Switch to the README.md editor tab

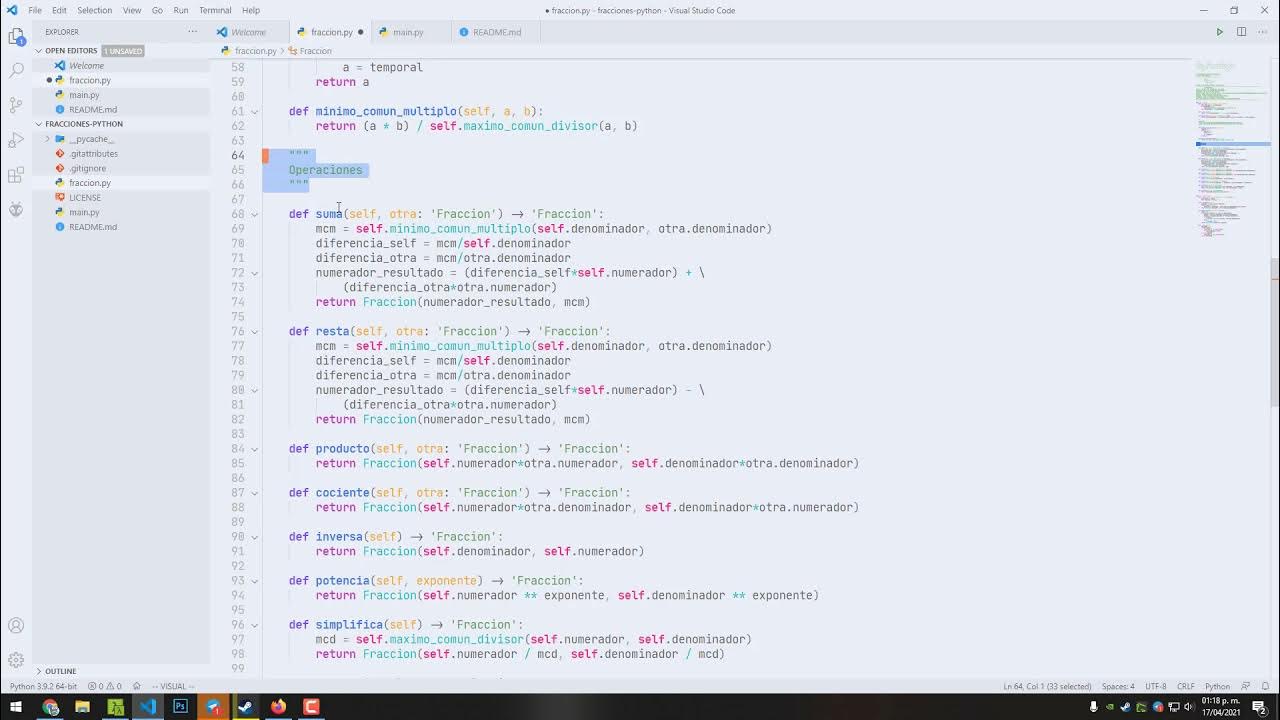pos(497,32)
